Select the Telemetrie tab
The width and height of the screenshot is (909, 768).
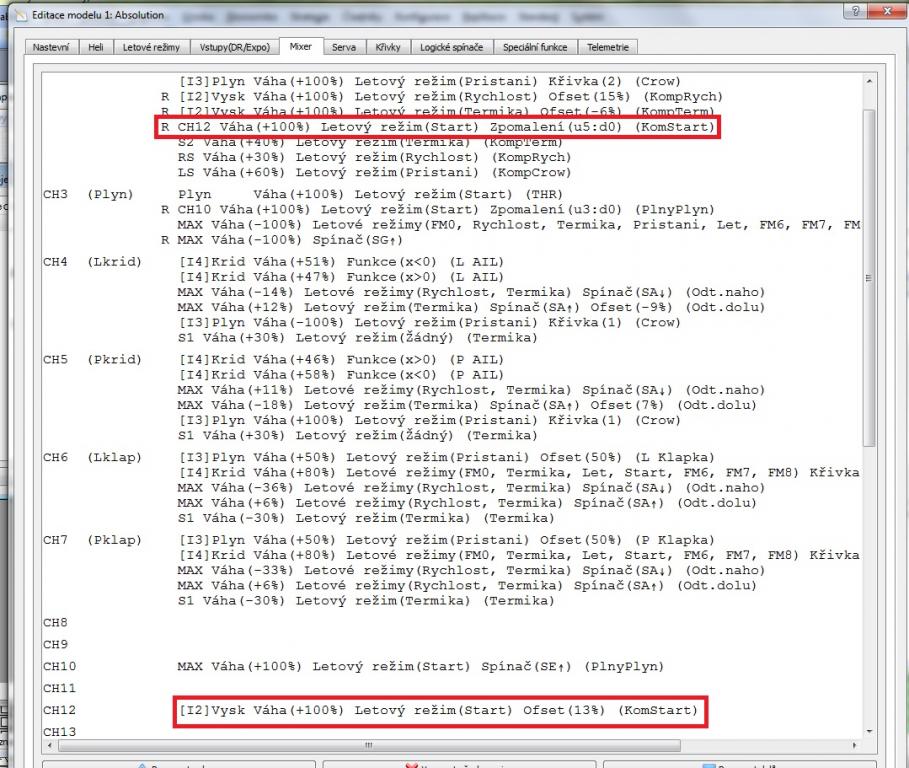(x=608, y=47)
